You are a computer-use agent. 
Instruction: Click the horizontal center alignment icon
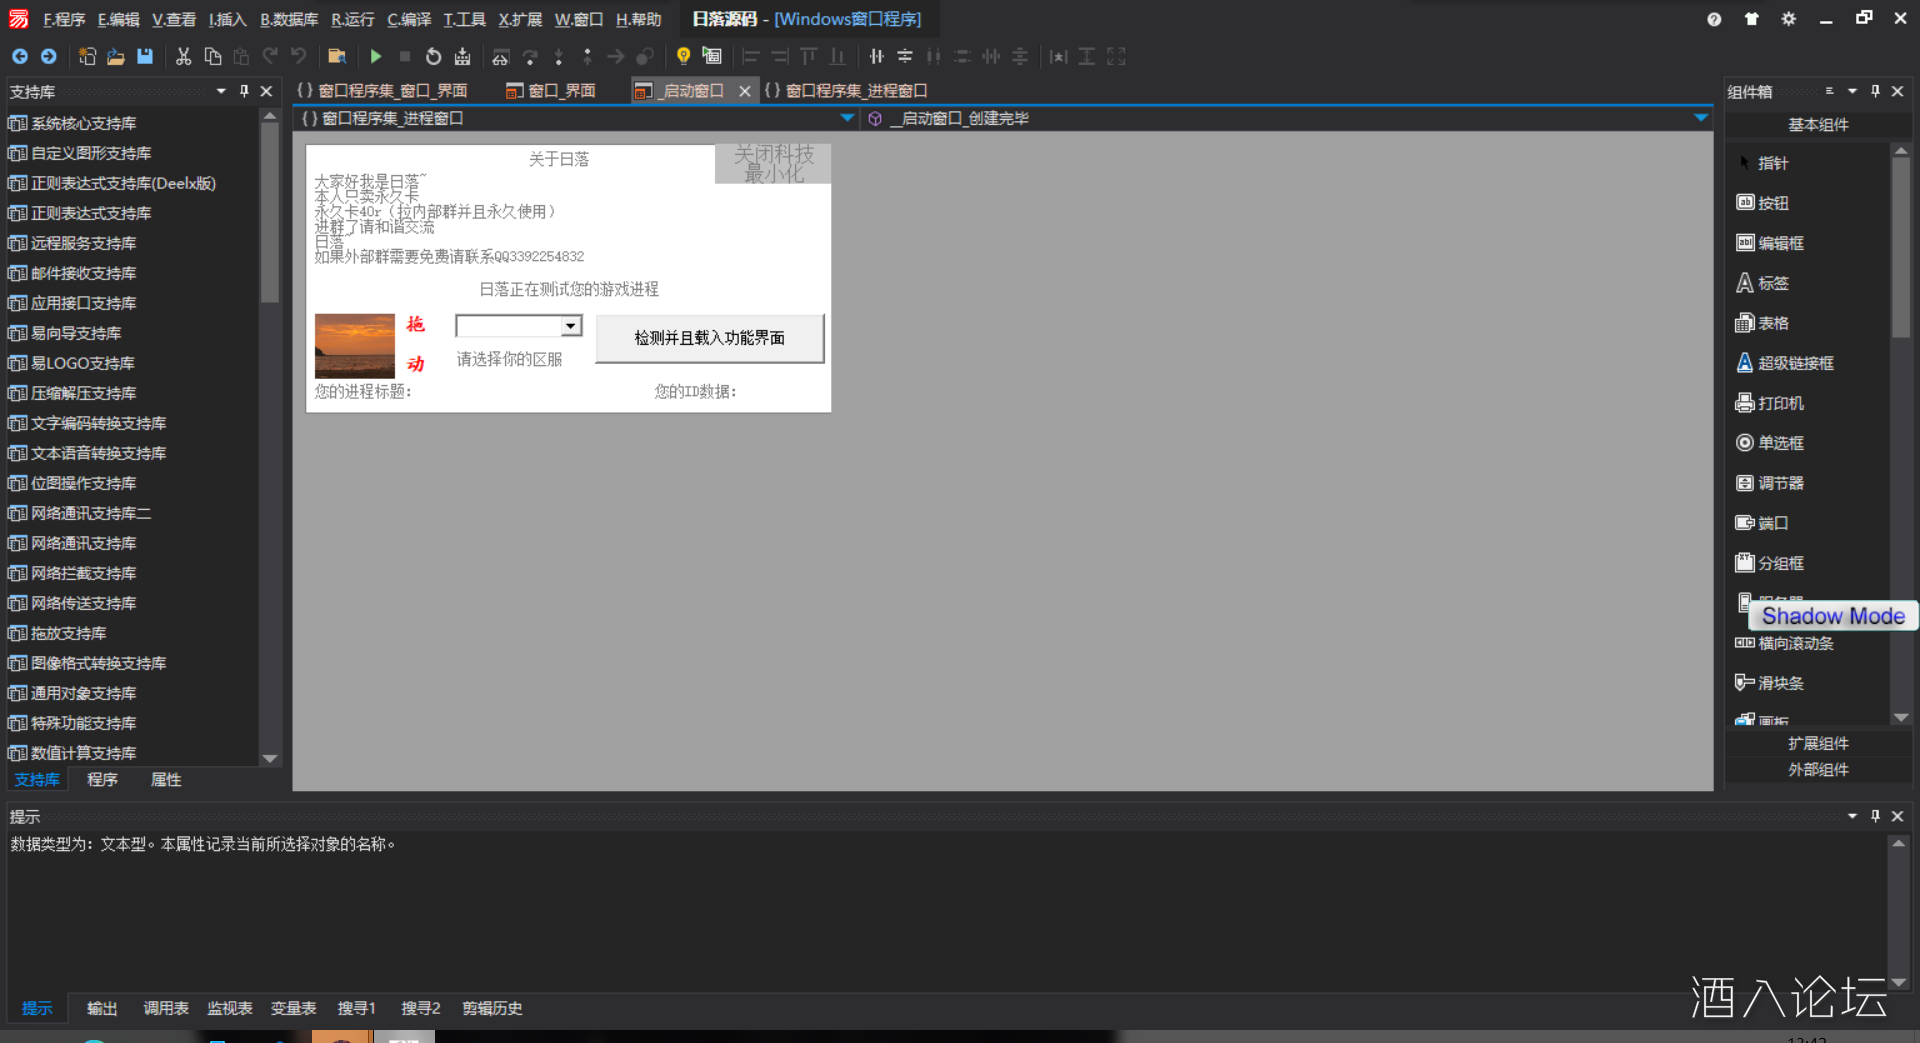click(876, 56)
